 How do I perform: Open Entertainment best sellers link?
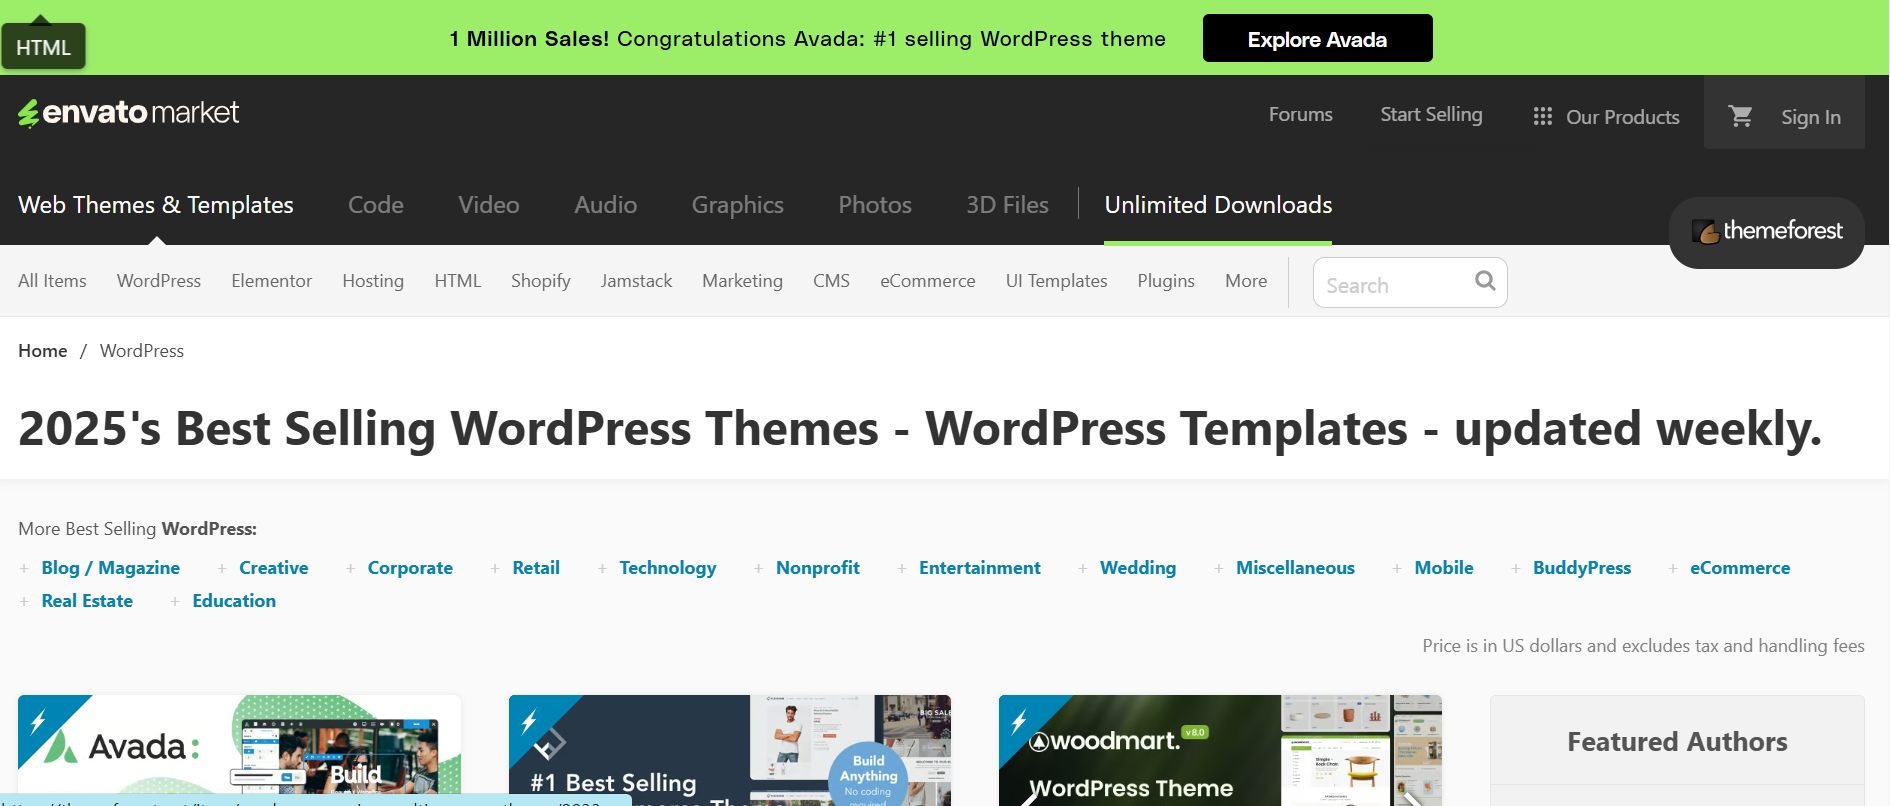[x=980, y=568]
